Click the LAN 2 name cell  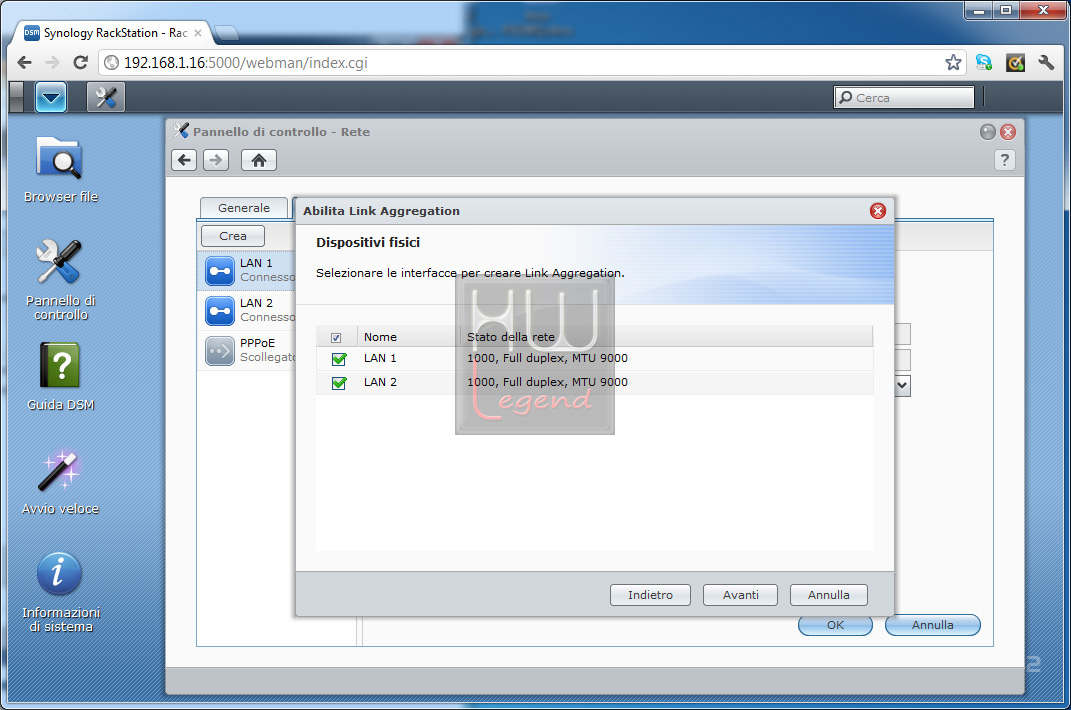pos(380,382)
